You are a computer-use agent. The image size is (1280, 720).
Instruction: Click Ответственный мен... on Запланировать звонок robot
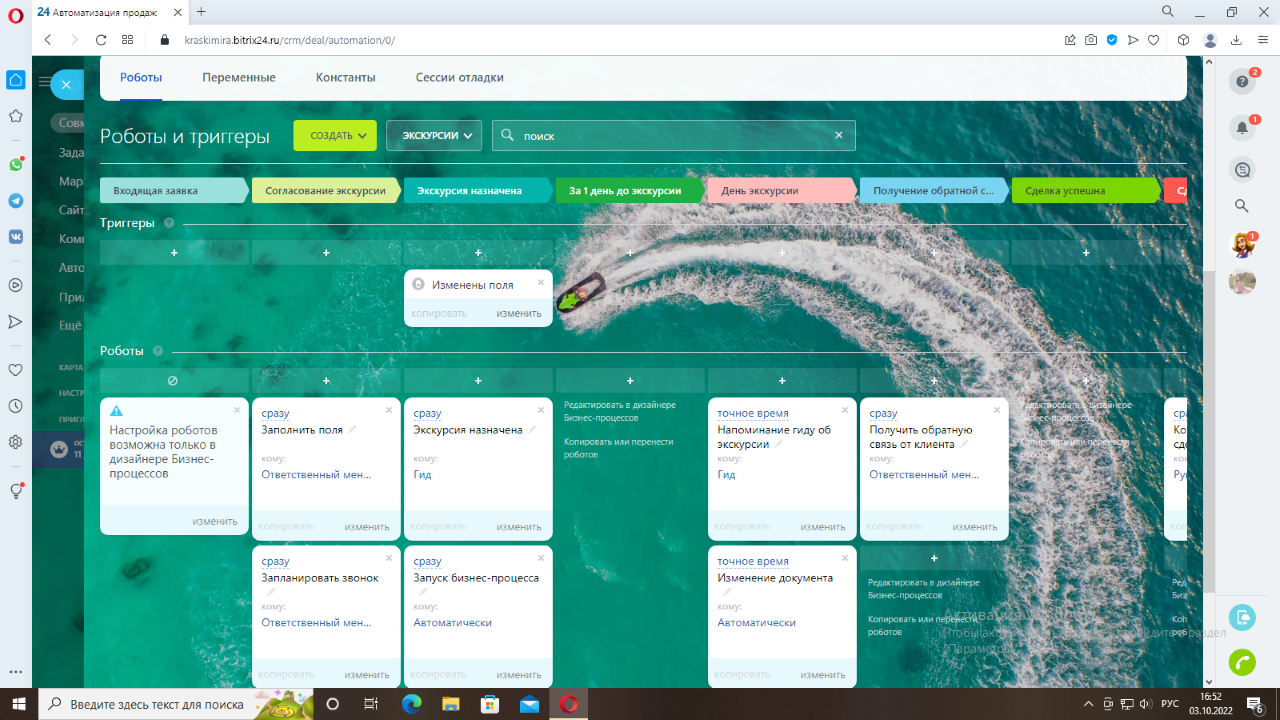tap(316, 622)
